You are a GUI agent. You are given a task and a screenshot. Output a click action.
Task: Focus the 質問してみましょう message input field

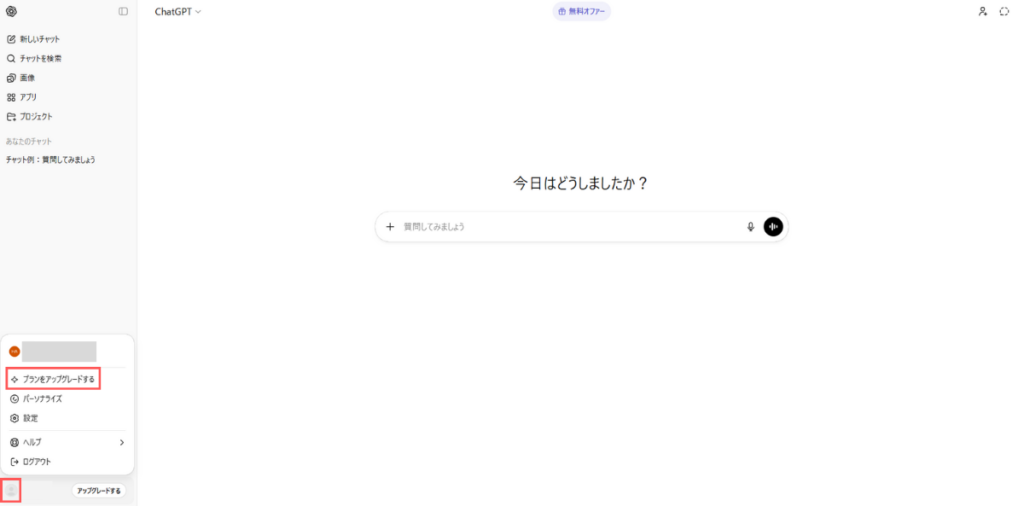point(570,227)
